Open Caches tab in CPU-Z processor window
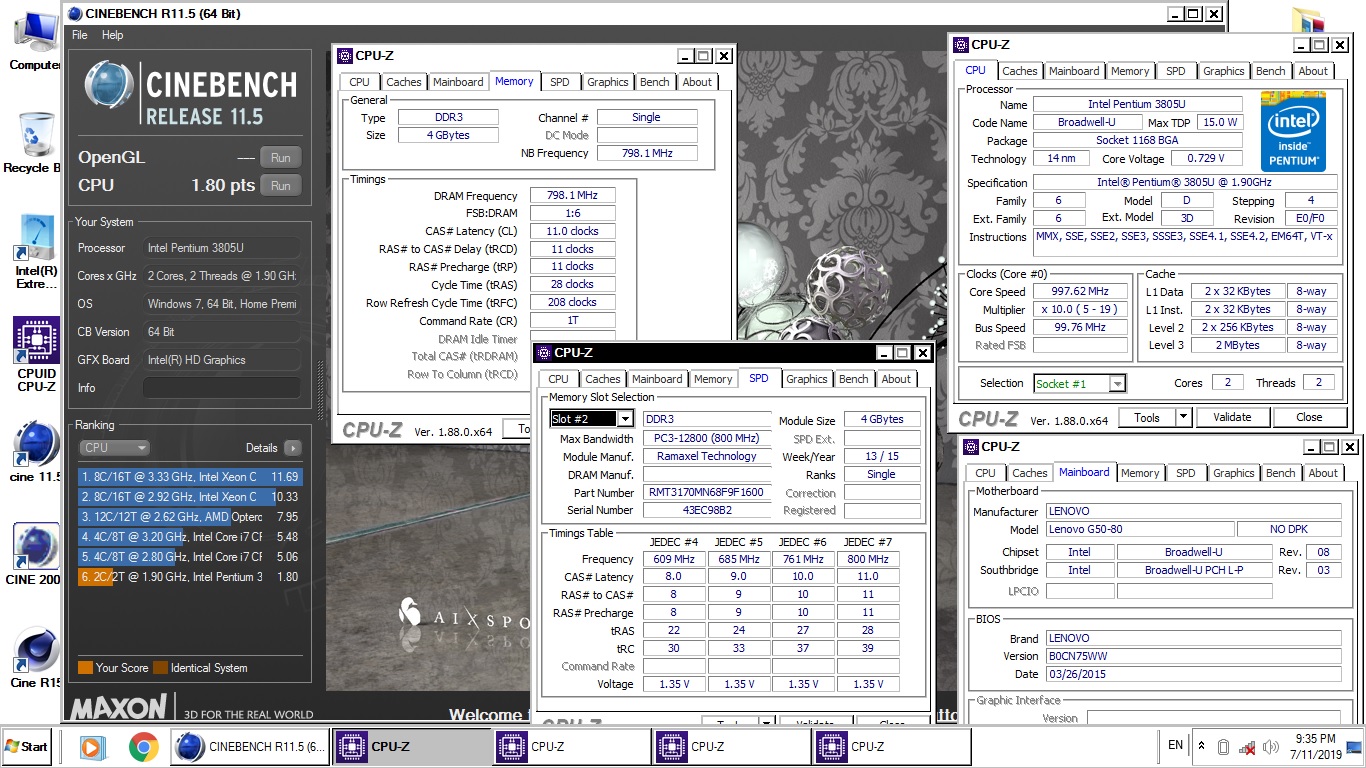Screen dimensions: 1366x768 (1020, 71)
